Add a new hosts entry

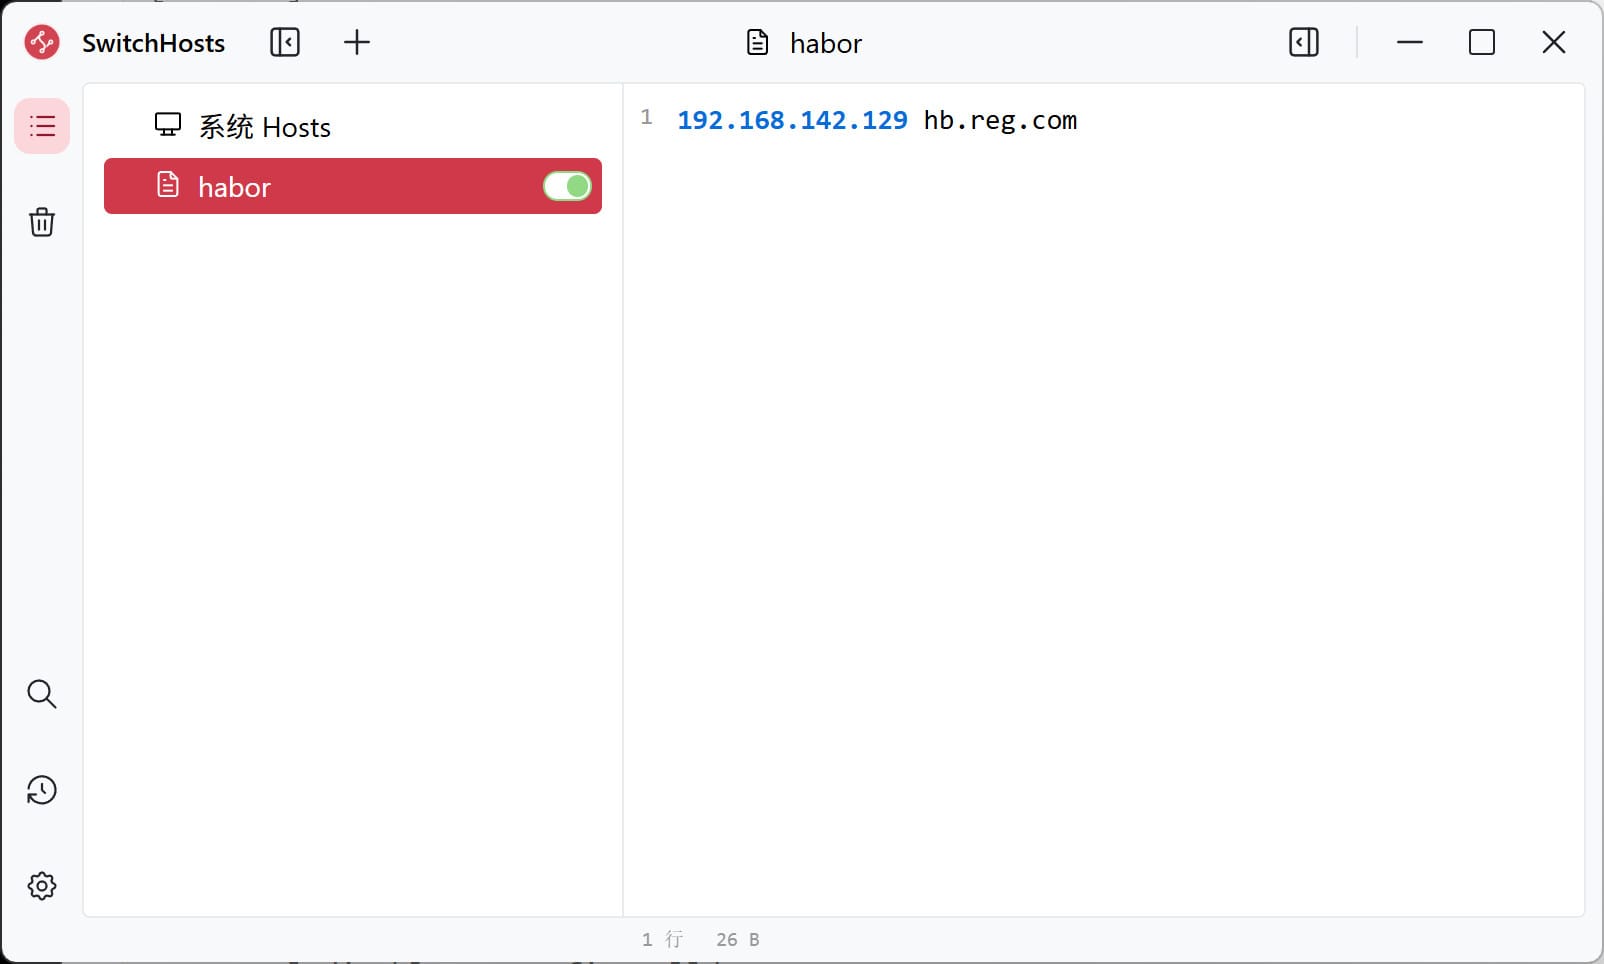(x=357, y=42)
